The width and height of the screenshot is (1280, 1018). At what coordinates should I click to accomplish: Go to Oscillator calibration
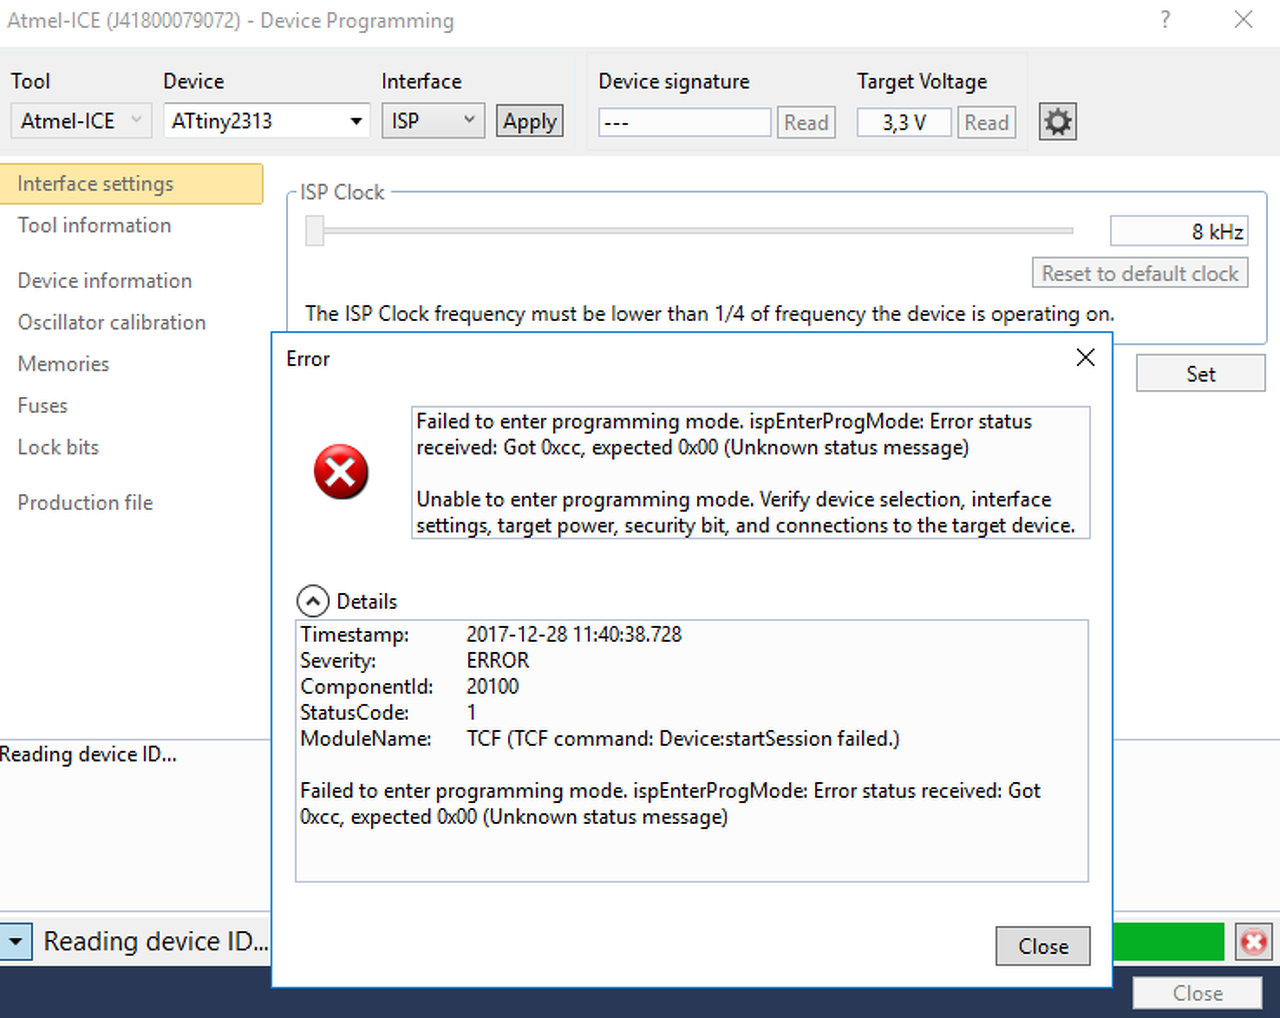click(112, 322)
